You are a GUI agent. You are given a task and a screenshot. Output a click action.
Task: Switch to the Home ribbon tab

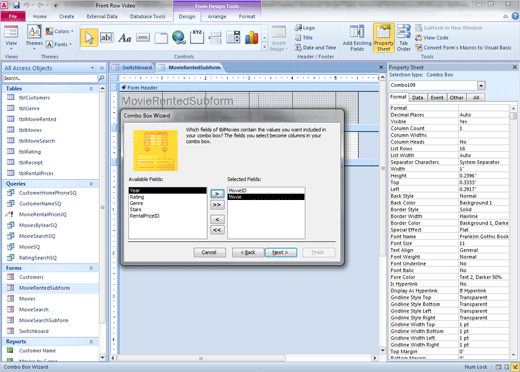(40, 16)
